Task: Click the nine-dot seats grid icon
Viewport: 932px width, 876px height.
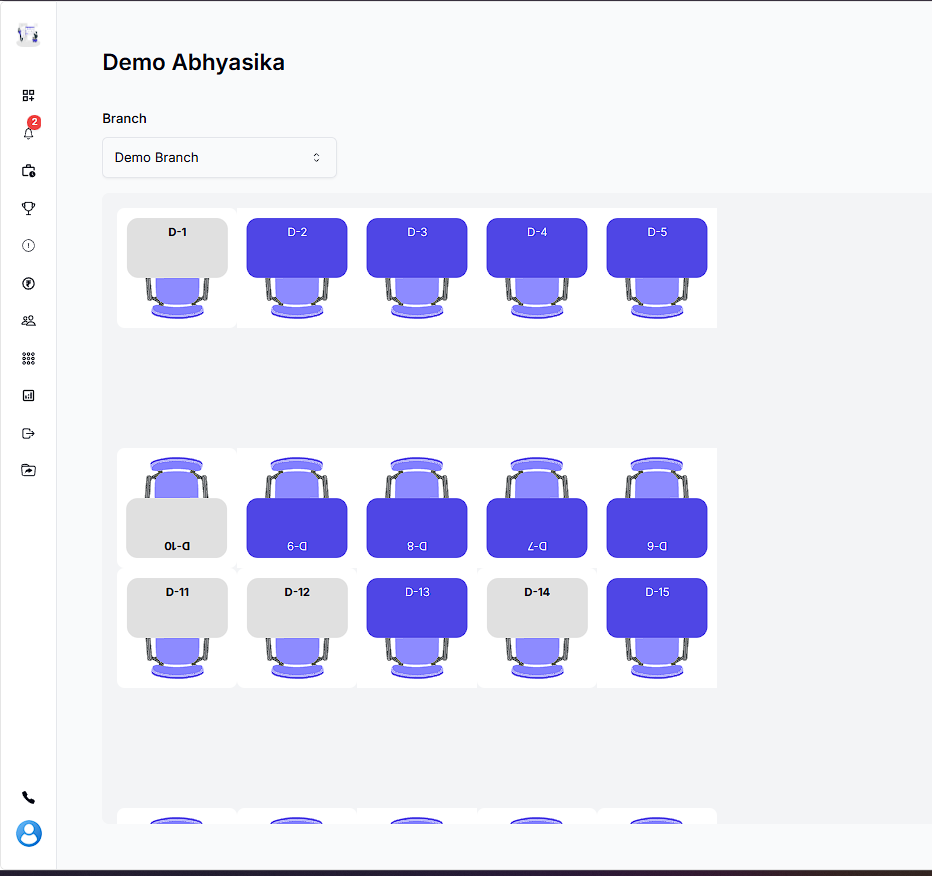Action: point(29,358)
